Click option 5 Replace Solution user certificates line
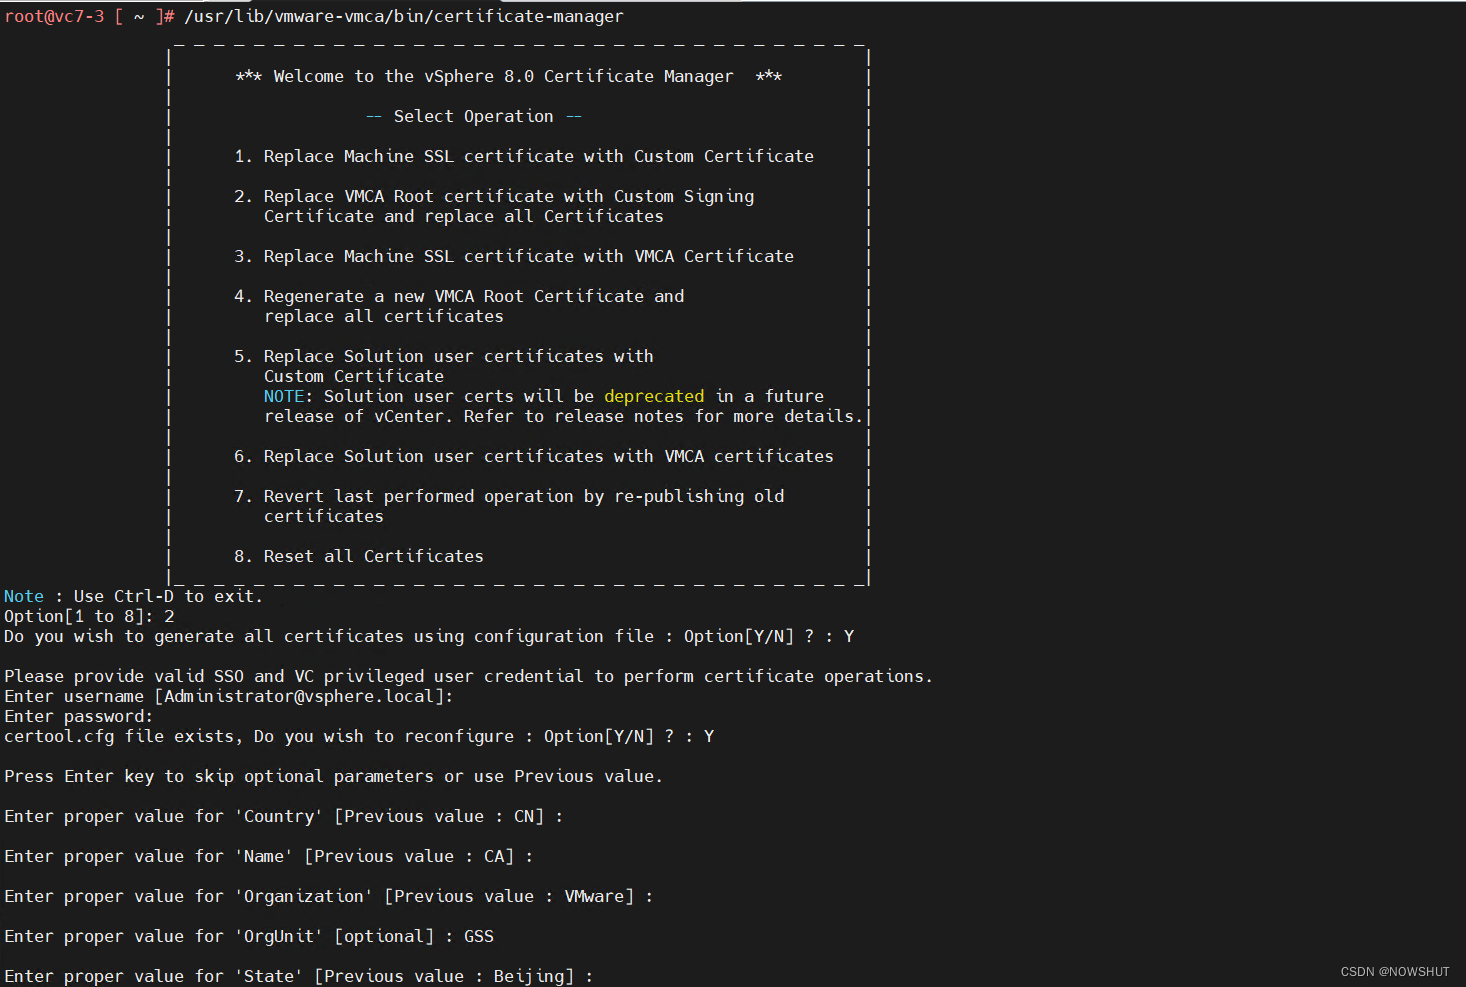Screen dimensions: 1466x987 click(x=444, y=356)
